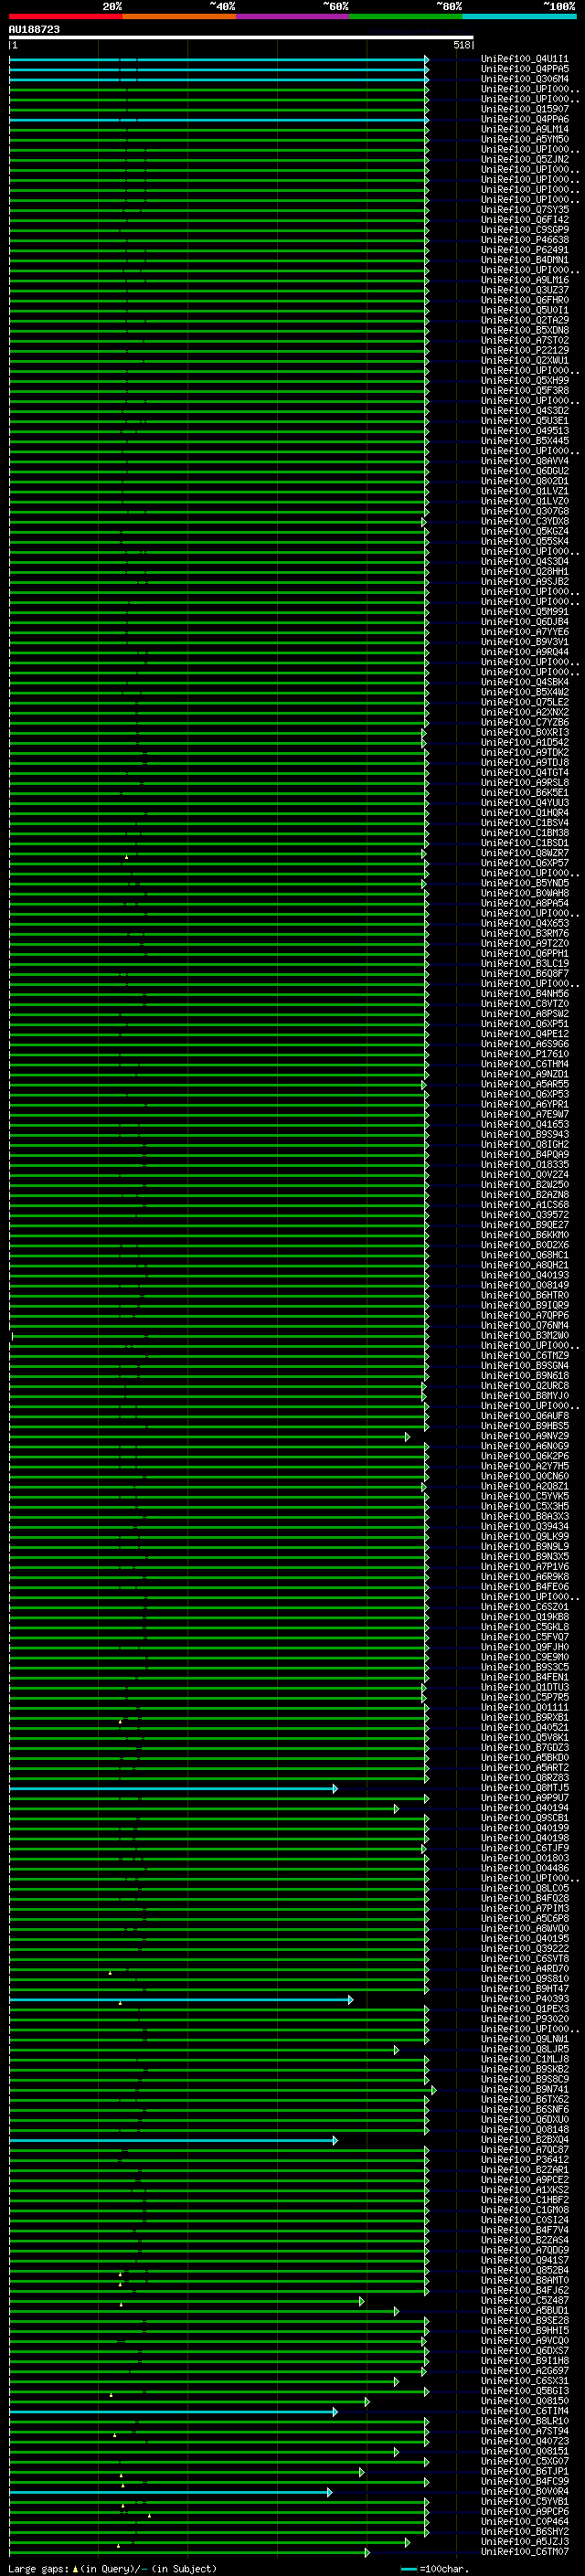This screenshot has height=2576, width=585.
Task: Select hit UniRef100_B4DMN1
Action: pyautogui.click(x=524, y=260)
